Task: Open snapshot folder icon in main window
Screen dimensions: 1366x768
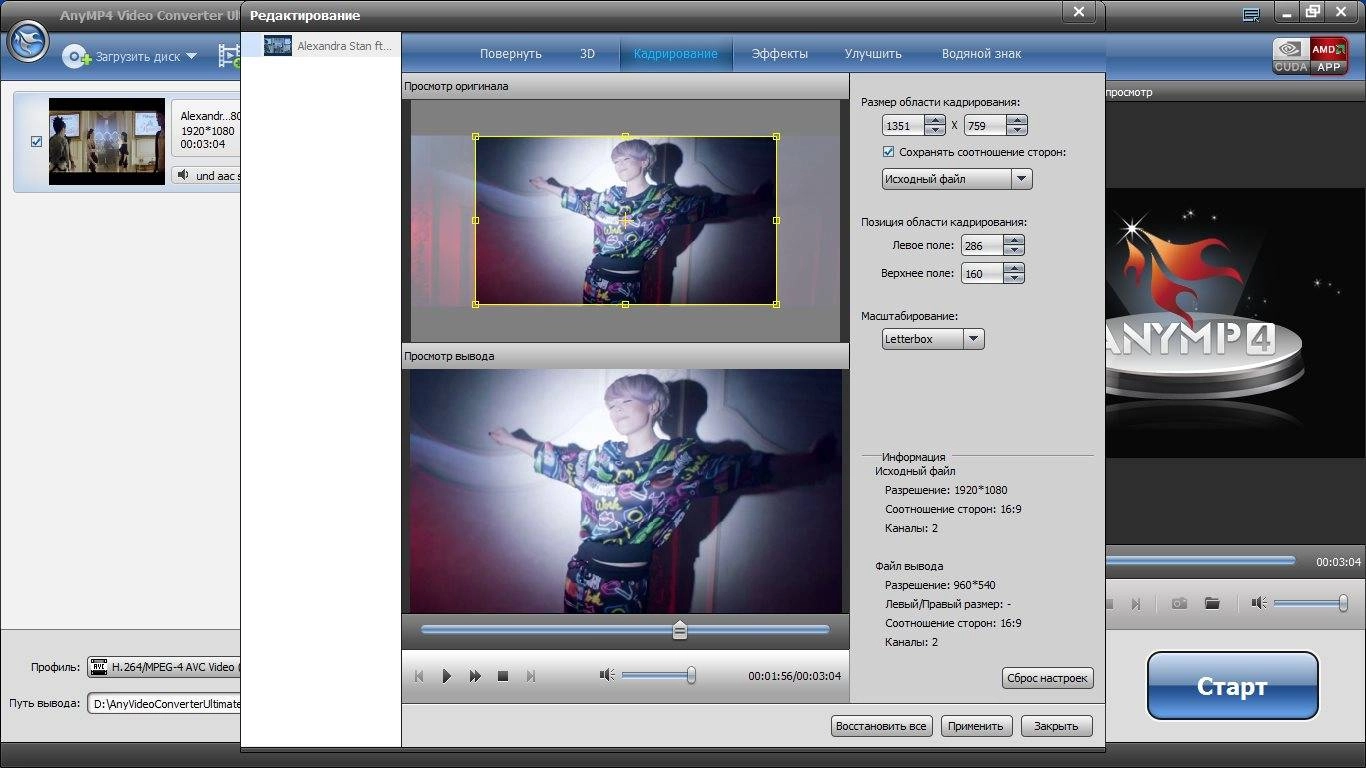Action: point(1212,603)
